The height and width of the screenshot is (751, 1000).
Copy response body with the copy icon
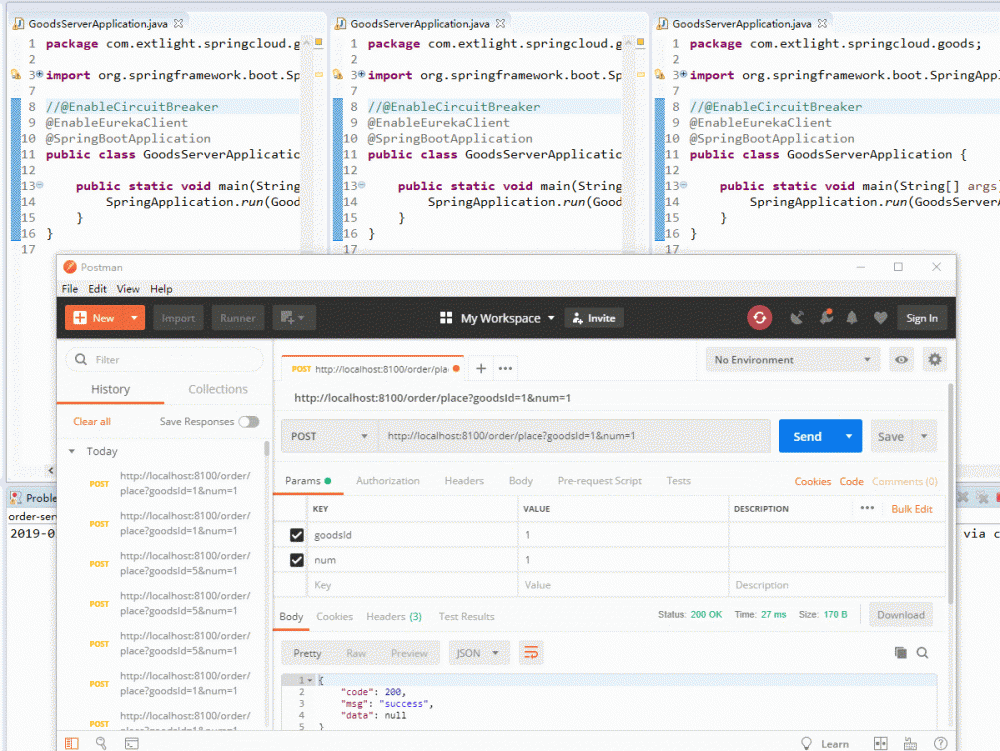tap(901, 653)
